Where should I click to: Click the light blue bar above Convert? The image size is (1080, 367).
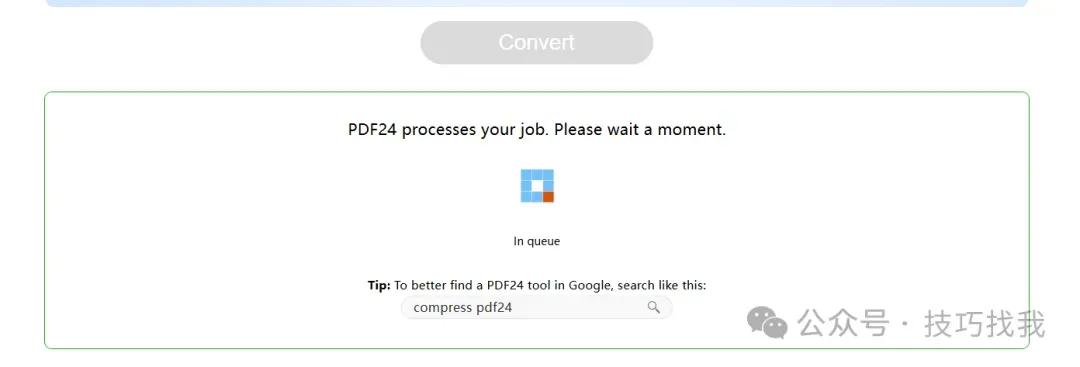click(x=537, y=3)
